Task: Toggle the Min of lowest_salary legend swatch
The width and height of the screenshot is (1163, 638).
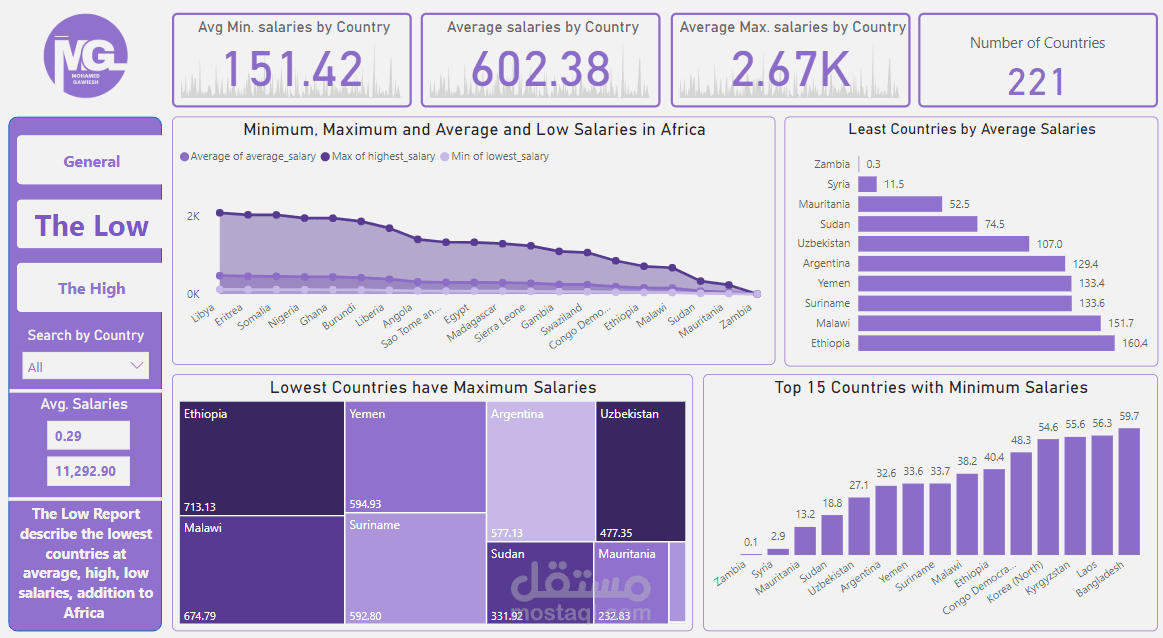Action: point(445,157)
